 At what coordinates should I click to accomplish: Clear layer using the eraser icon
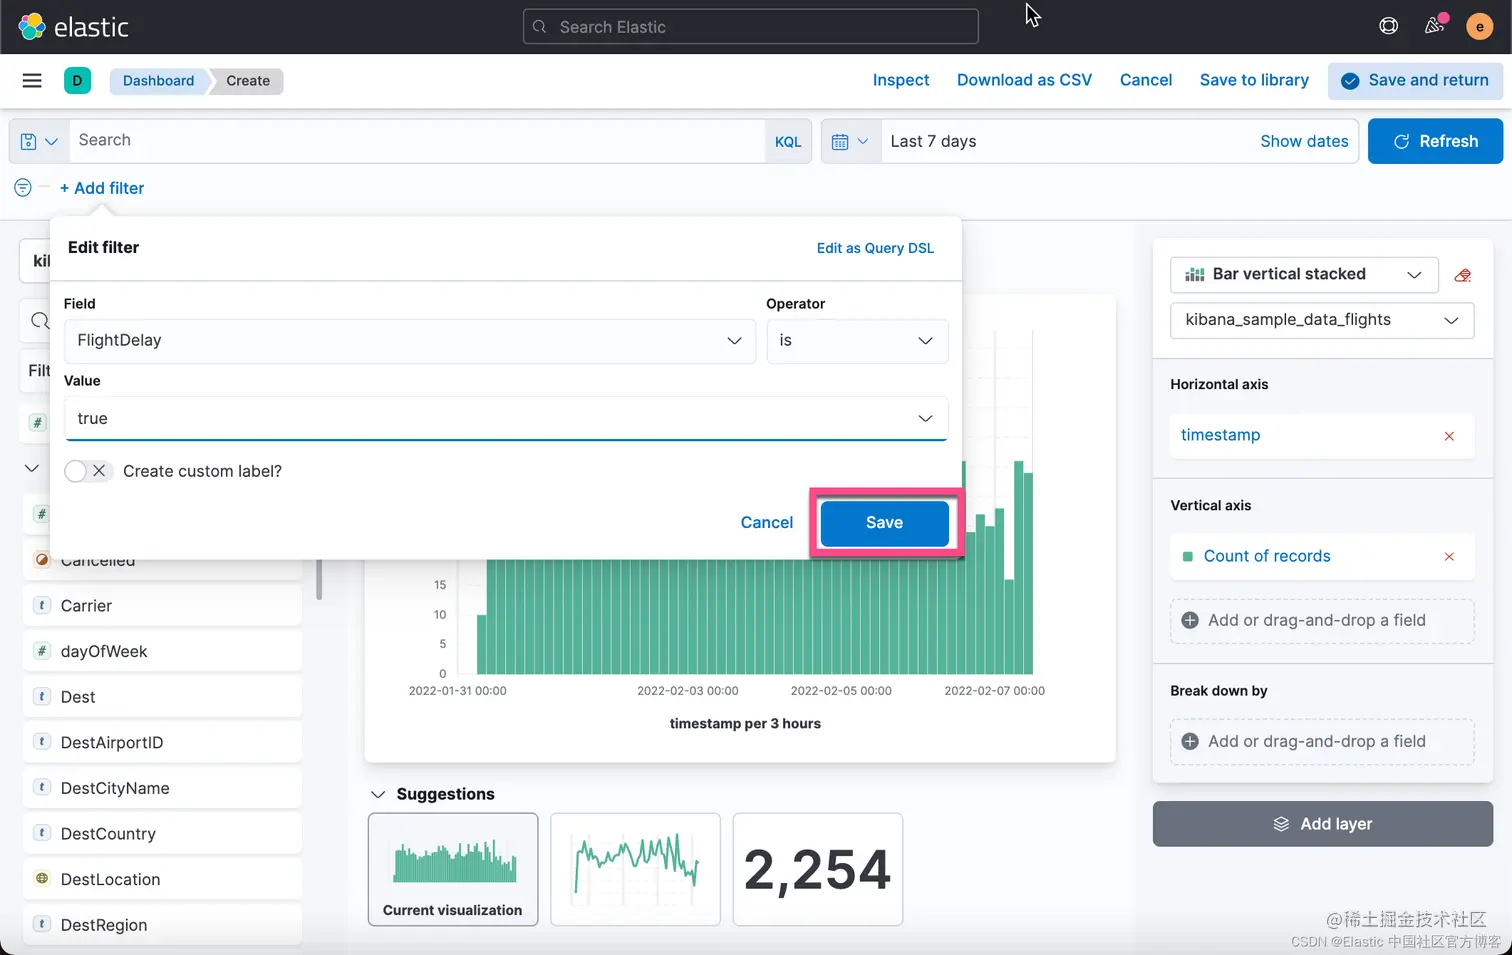(x=1463, y=275)
